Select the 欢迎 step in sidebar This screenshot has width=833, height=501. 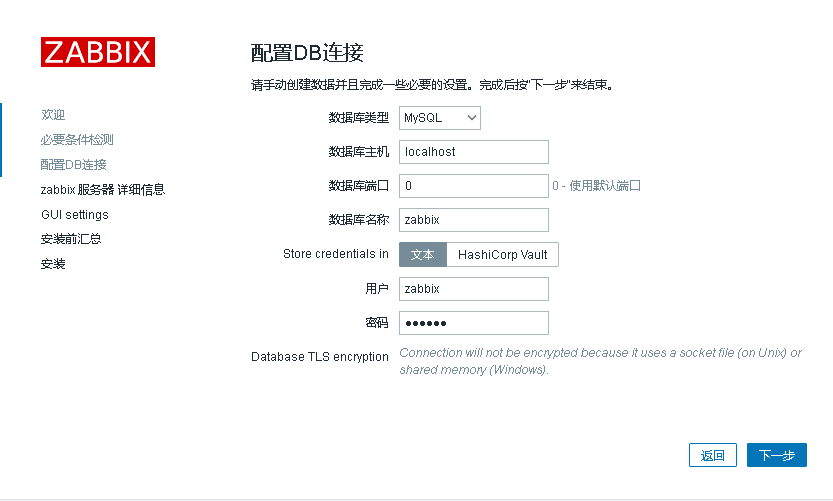point(53,115)
